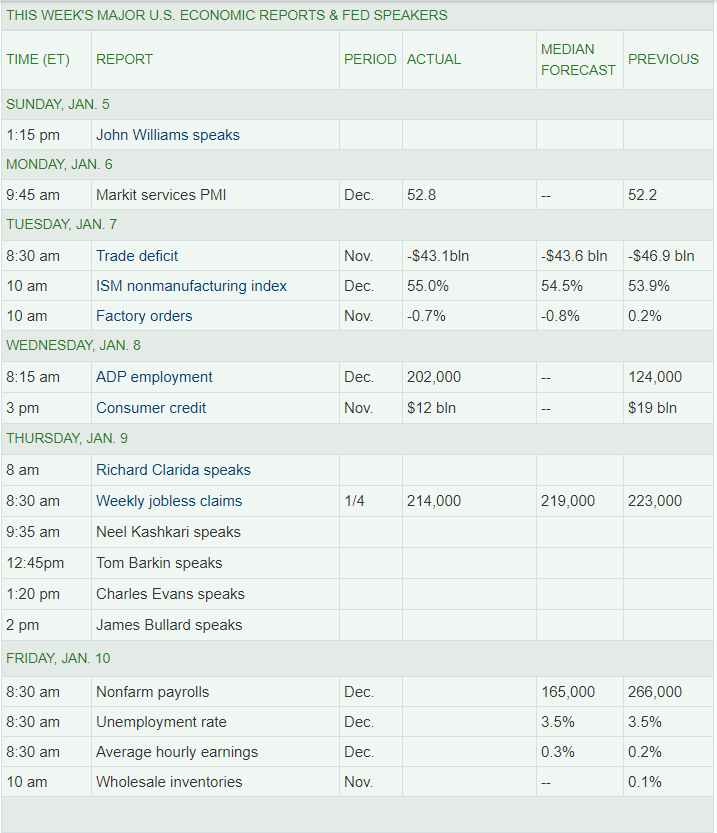Open Richard Clarida speaks link
The width and height of the screenshot is (717, 833).
[173, 470]
